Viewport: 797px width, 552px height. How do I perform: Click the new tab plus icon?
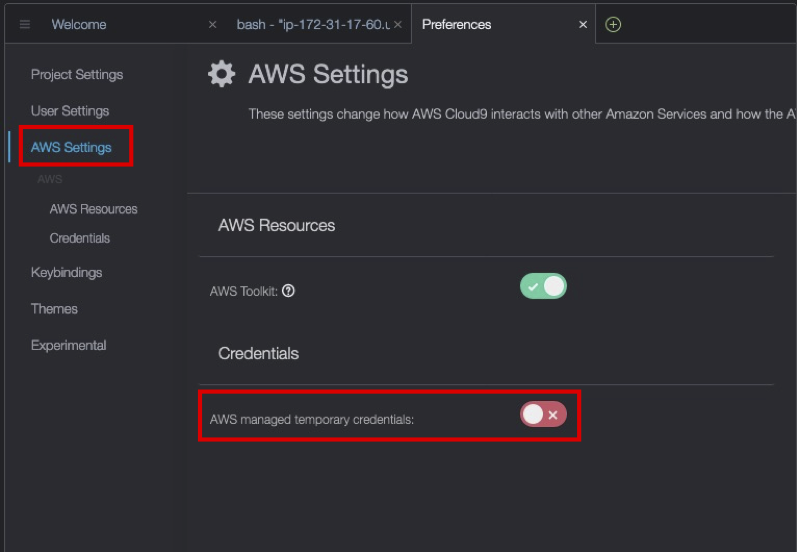click(613, 24)
